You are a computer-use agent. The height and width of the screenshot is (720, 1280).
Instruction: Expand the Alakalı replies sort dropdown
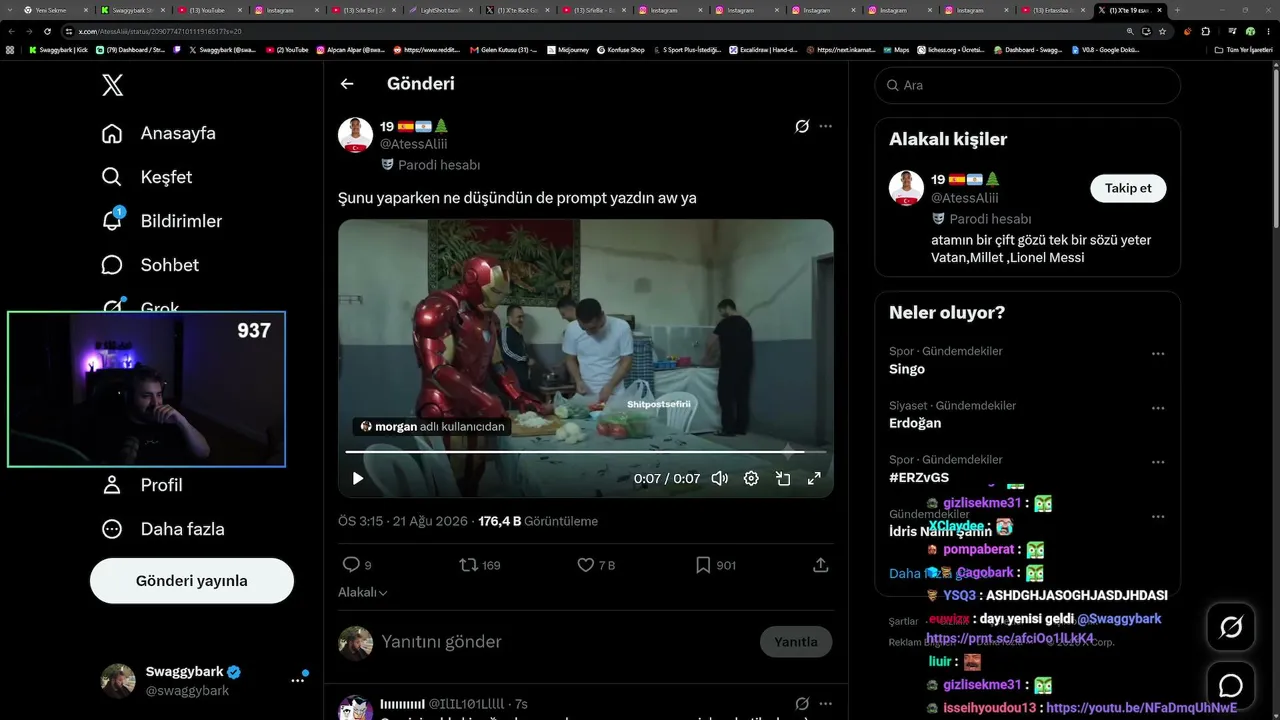pyautogui.click(x=363, y=592)
